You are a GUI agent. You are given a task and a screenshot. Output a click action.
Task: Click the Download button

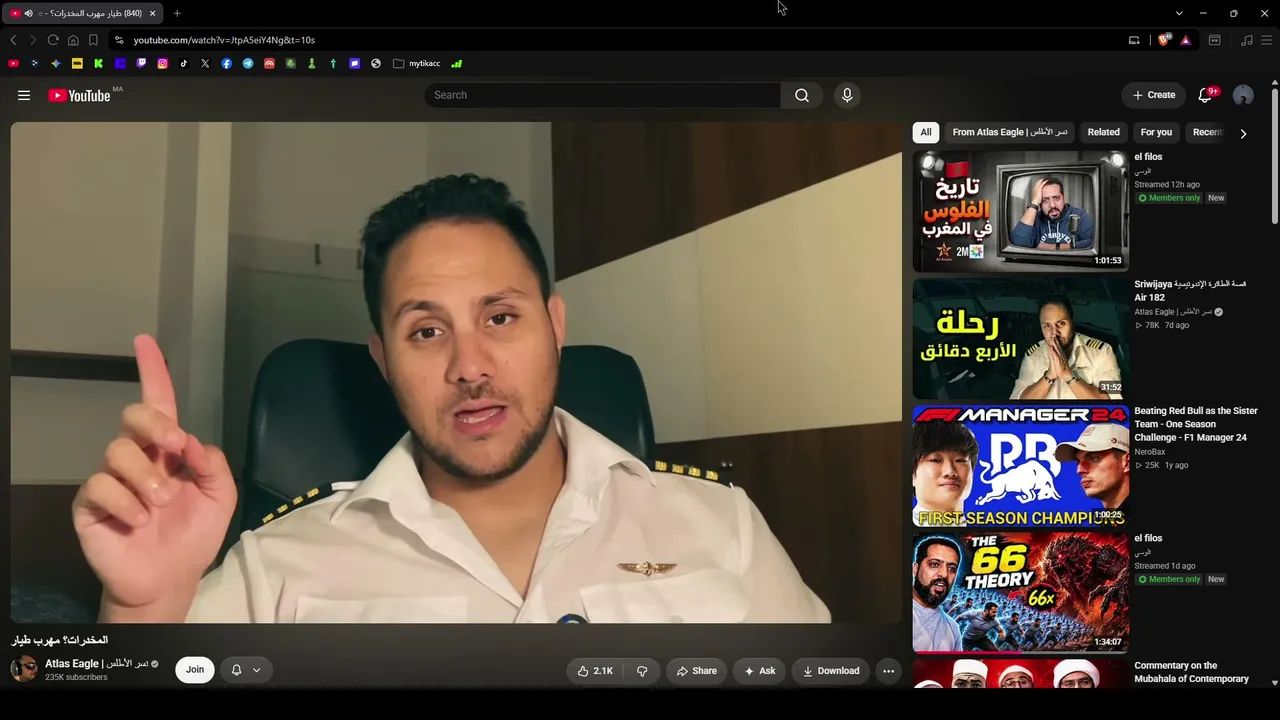pos(831,671)
